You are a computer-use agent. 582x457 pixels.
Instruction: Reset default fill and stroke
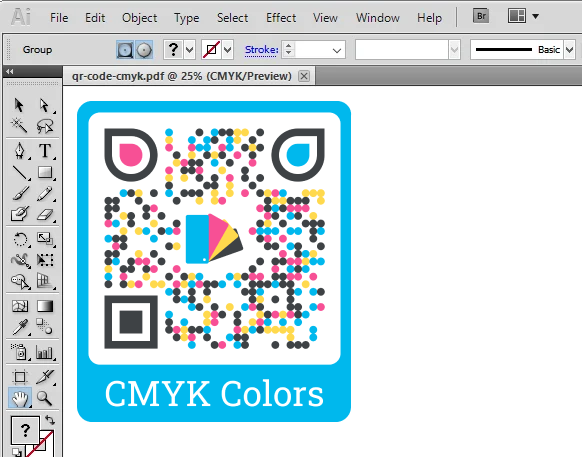tap(16, 453)
